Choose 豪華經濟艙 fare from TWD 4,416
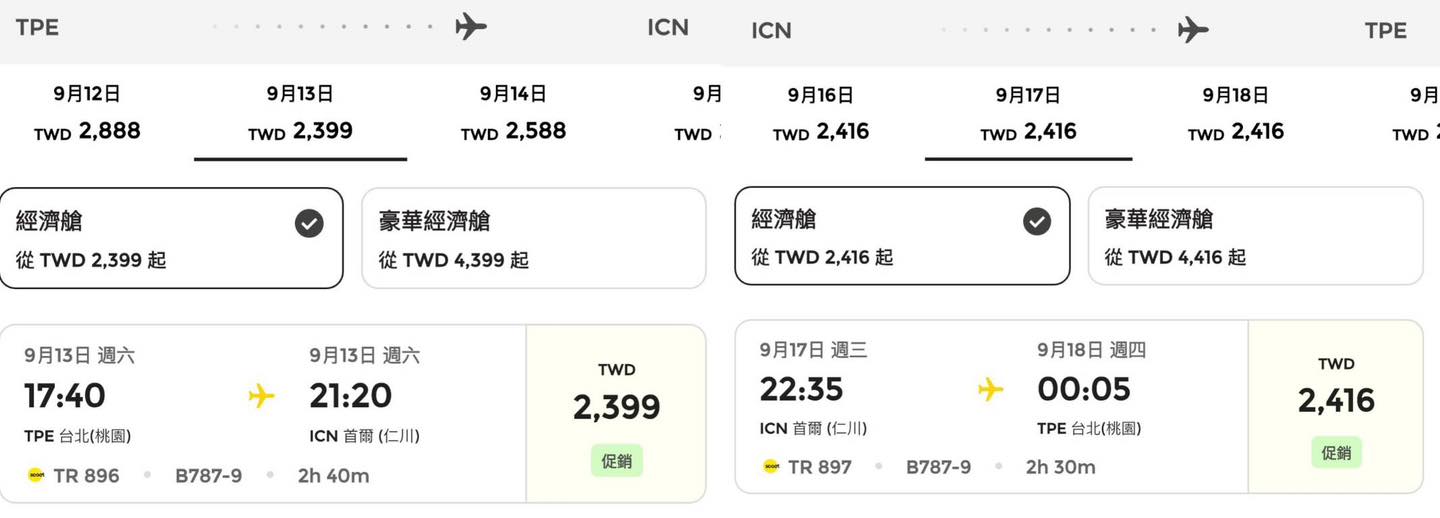Screen dimensions: 1440x518 coord(1255,236)
